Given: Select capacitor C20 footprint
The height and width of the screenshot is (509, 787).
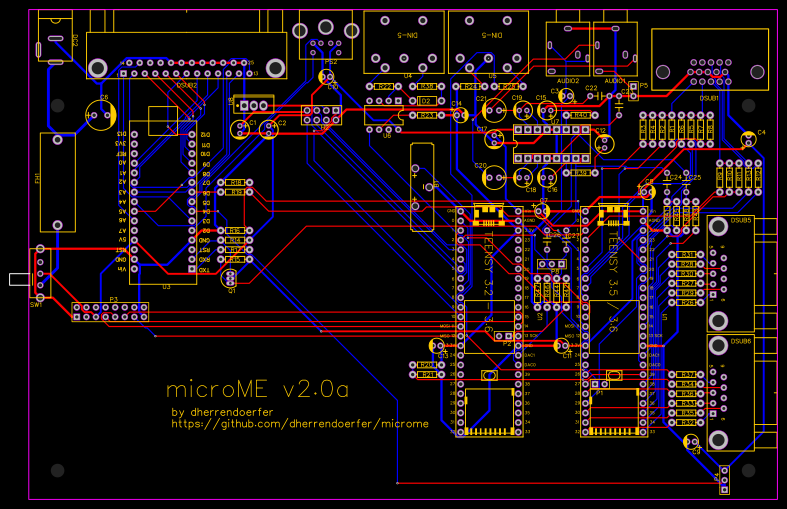Looking at the screenshot, I should (x=493, y=177).
